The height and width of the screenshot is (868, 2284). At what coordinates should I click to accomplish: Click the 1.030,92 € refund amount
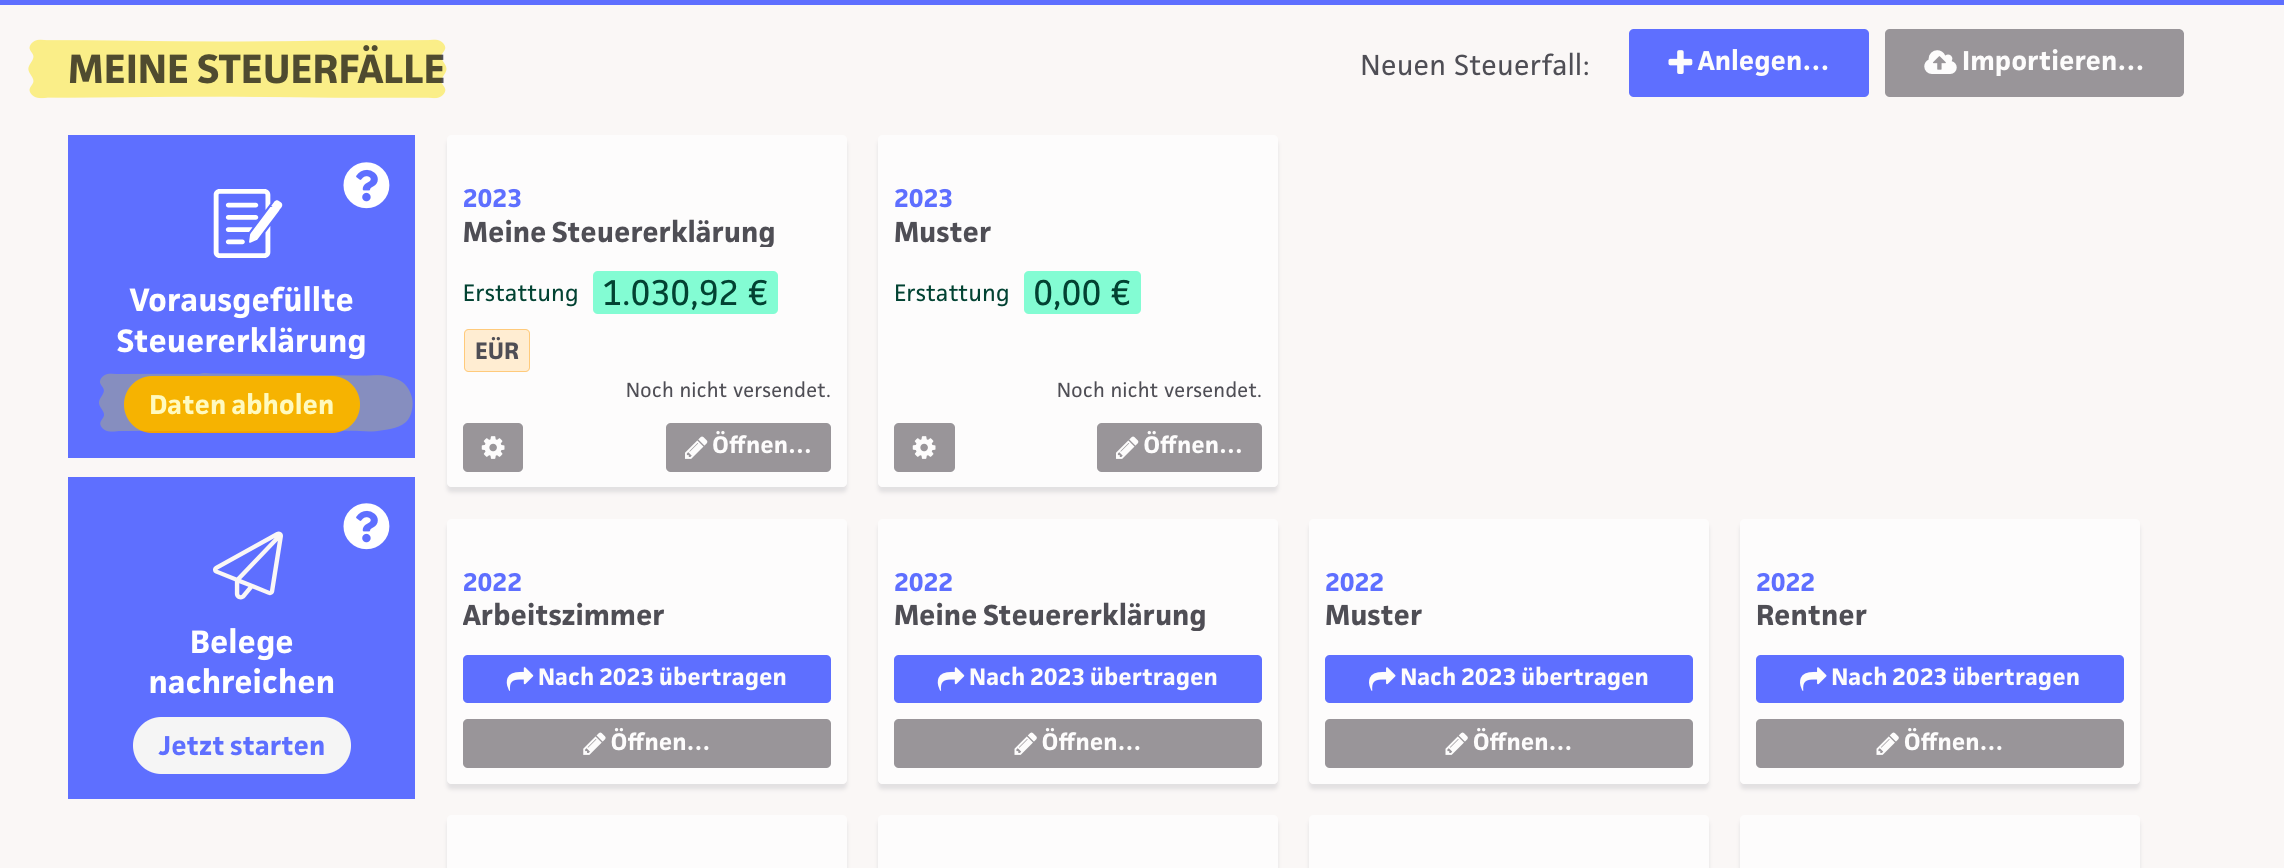pos(685,293)
